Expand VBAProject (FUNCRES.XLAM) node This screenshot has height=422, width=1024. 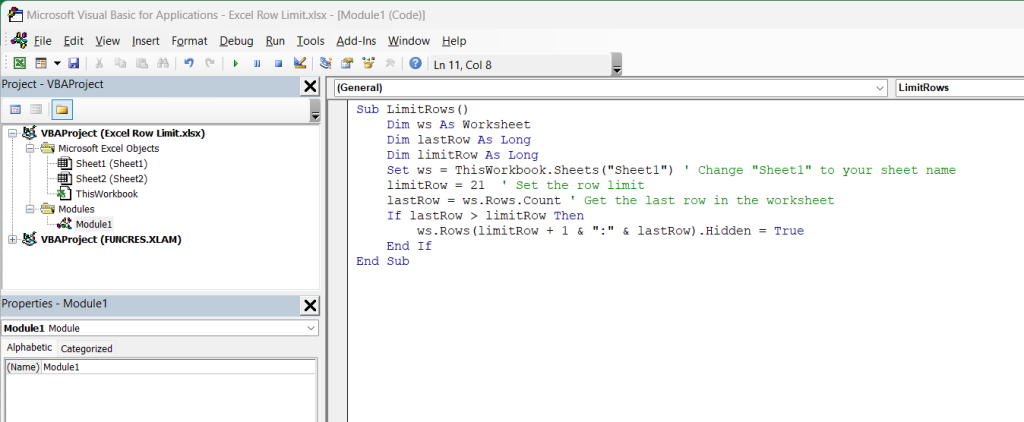click(12, 239)
